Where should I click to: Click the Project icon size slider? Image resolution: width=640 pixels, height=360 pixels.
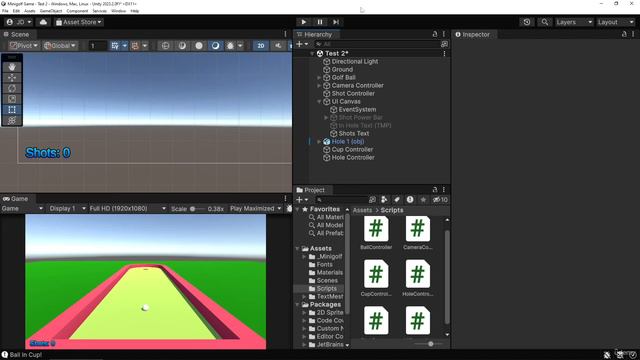pyautogui.click(x=428, y=344)
